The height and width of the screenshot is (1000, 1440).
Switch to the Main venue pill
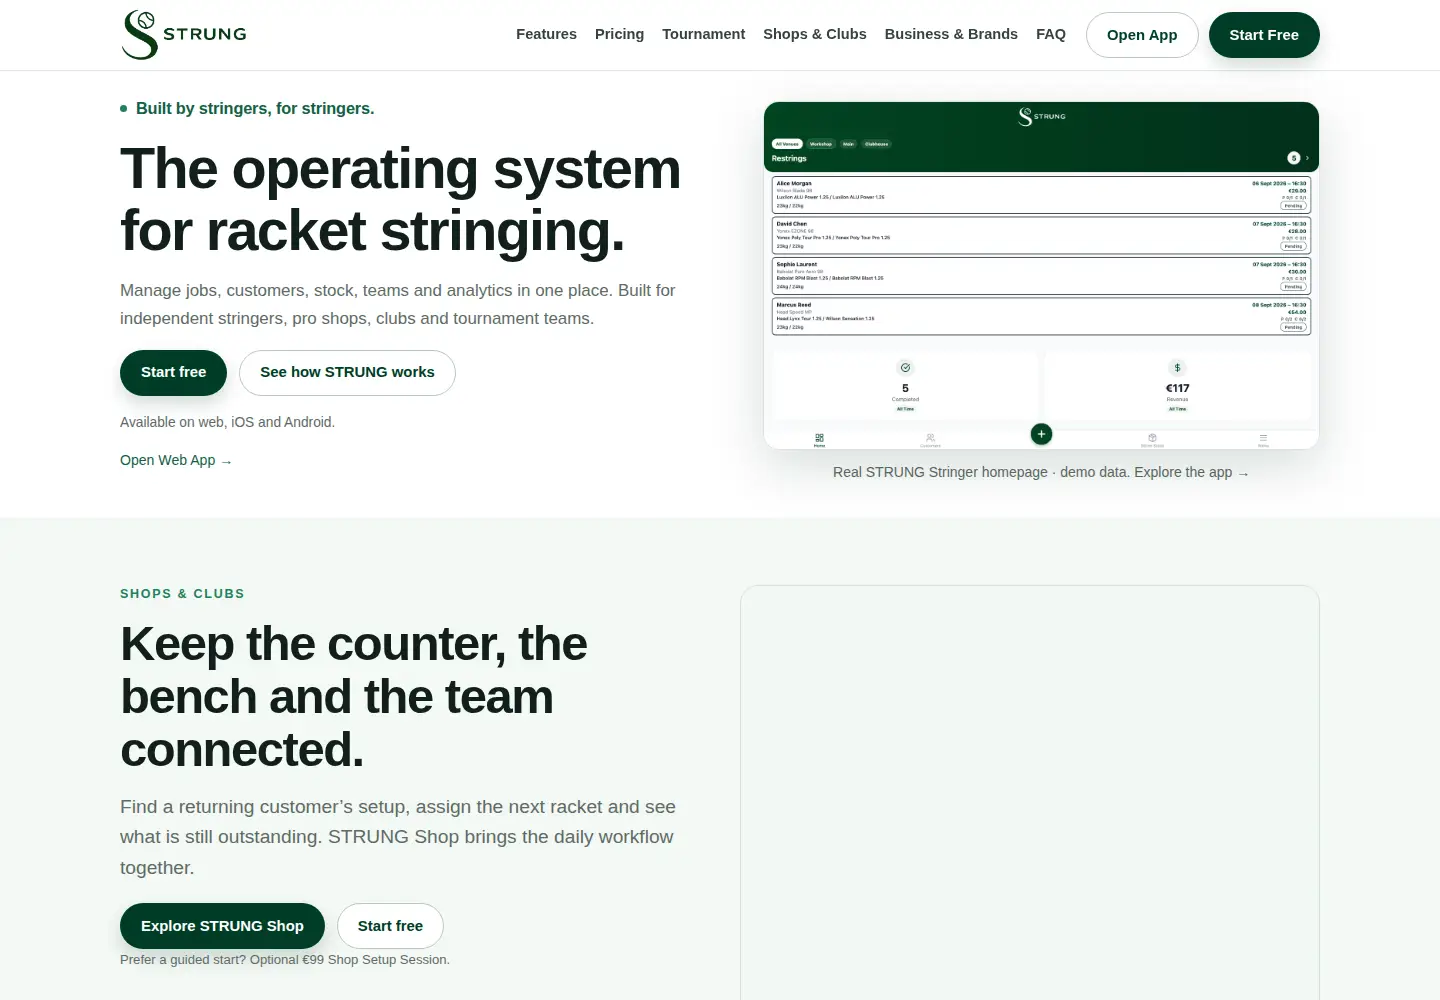(848, 144)
